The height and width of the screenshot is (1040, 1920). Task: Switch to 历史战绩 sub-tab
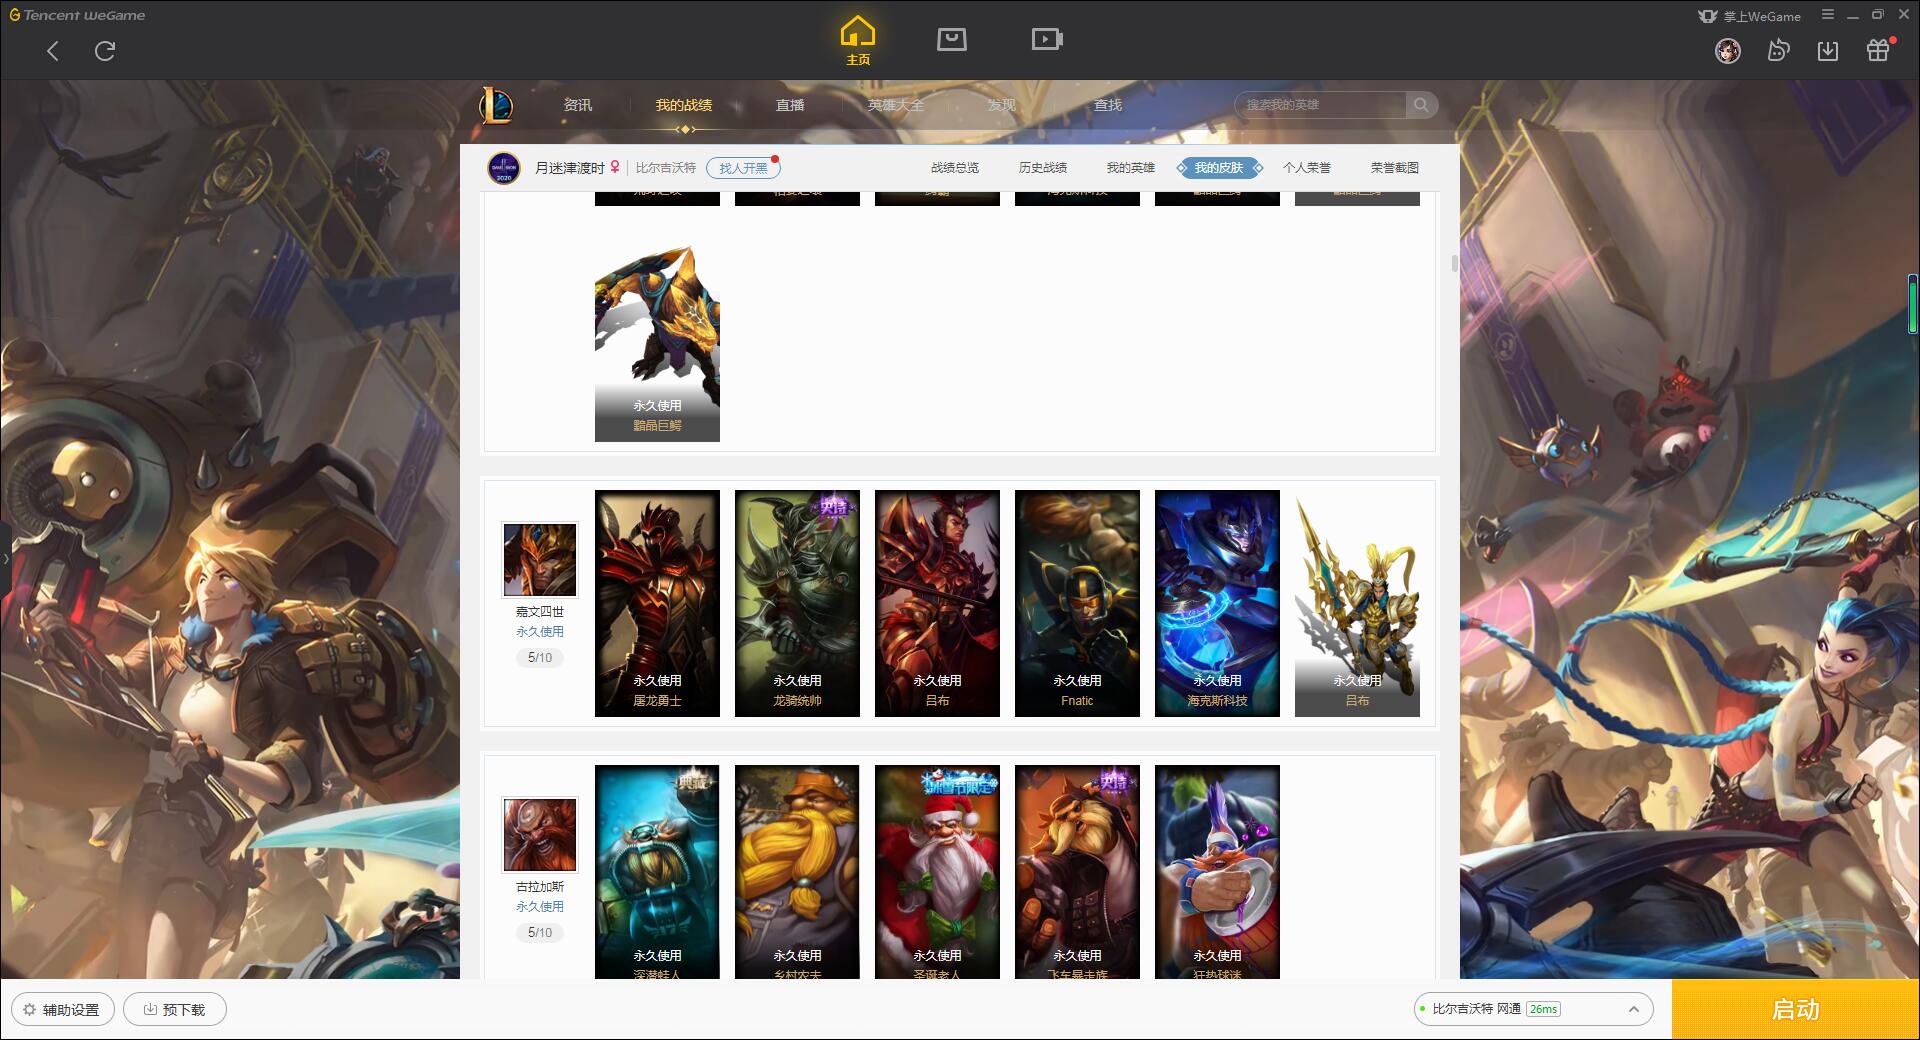(x=1043, y=168)
